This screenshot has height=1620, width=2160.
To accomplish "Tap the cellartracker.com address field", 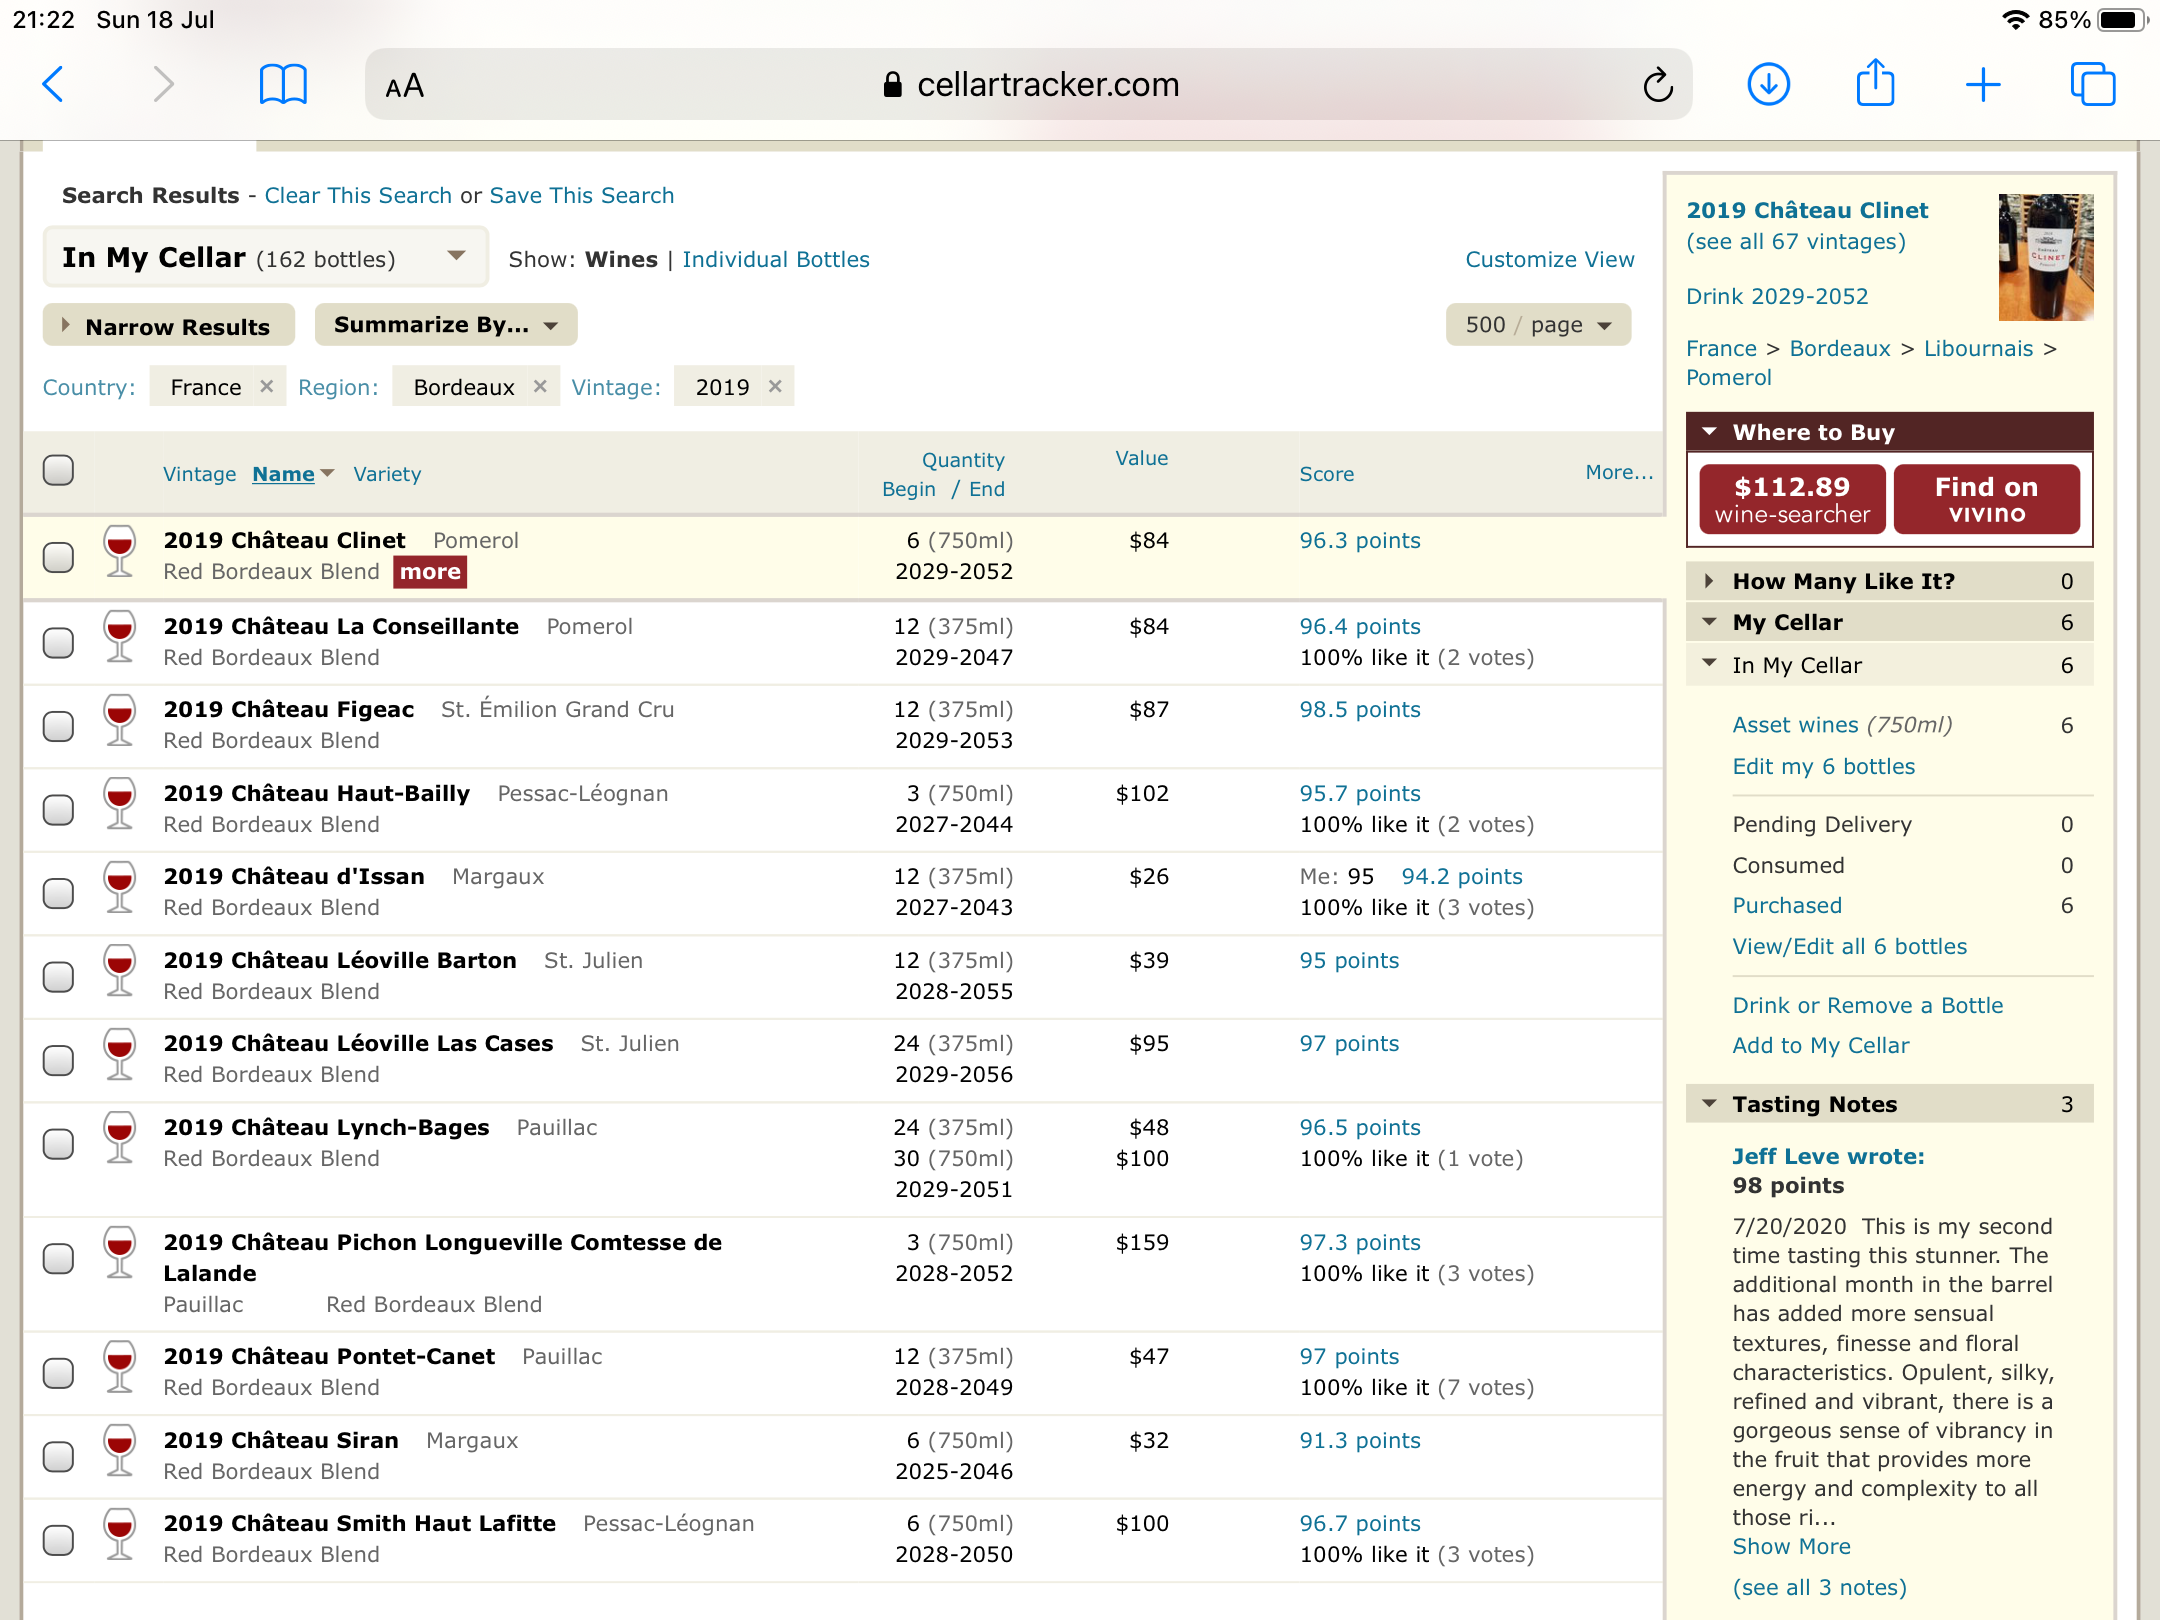I will pyautogui.click(x=1028, y=85).
